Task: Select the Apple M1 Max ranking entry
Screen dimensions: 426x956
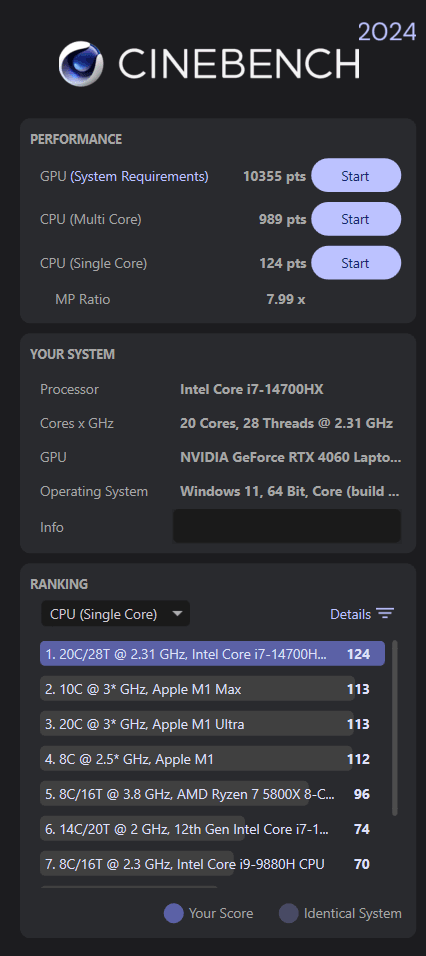Action: [x=207, y=690]
